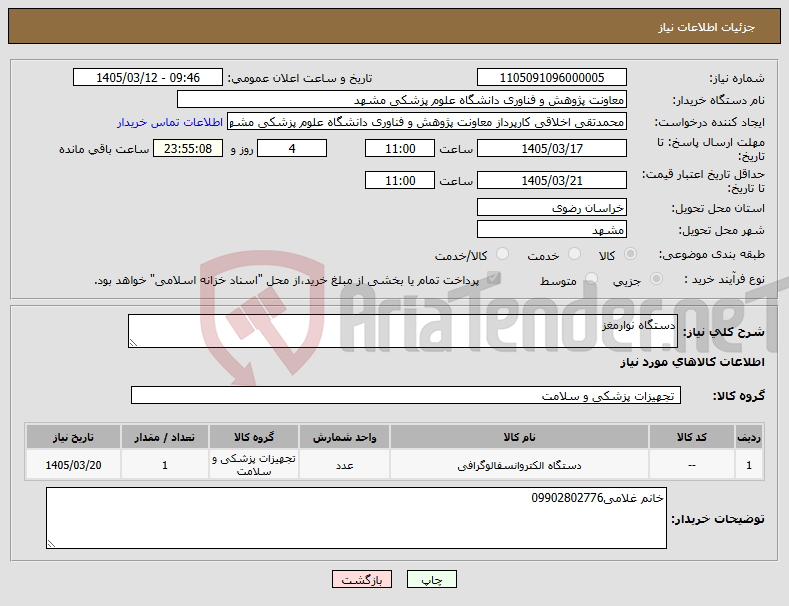Click the buyer organization name field
The image size is (789, 606).
coord(402,100)
